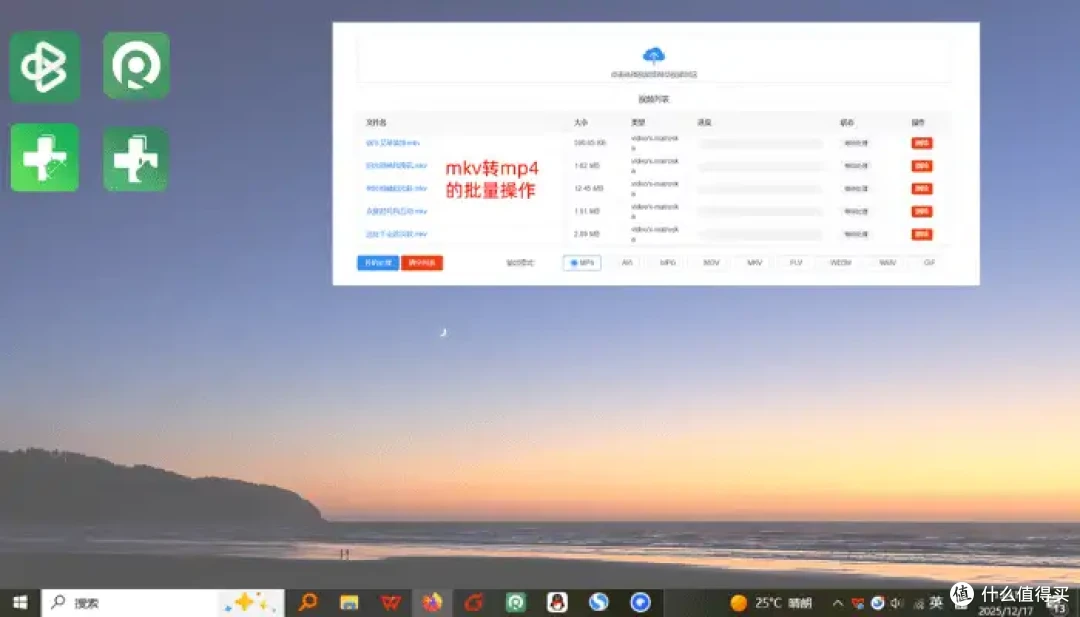Launch WPS Office from the taskbar
The width and height of the screenshot is (1080, 617).
391,603
